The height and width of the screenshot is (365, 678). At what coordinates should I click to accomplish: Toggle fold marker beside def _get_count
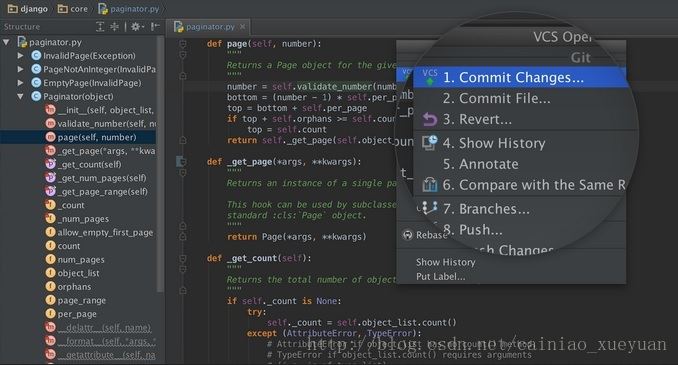coord(183,258)
